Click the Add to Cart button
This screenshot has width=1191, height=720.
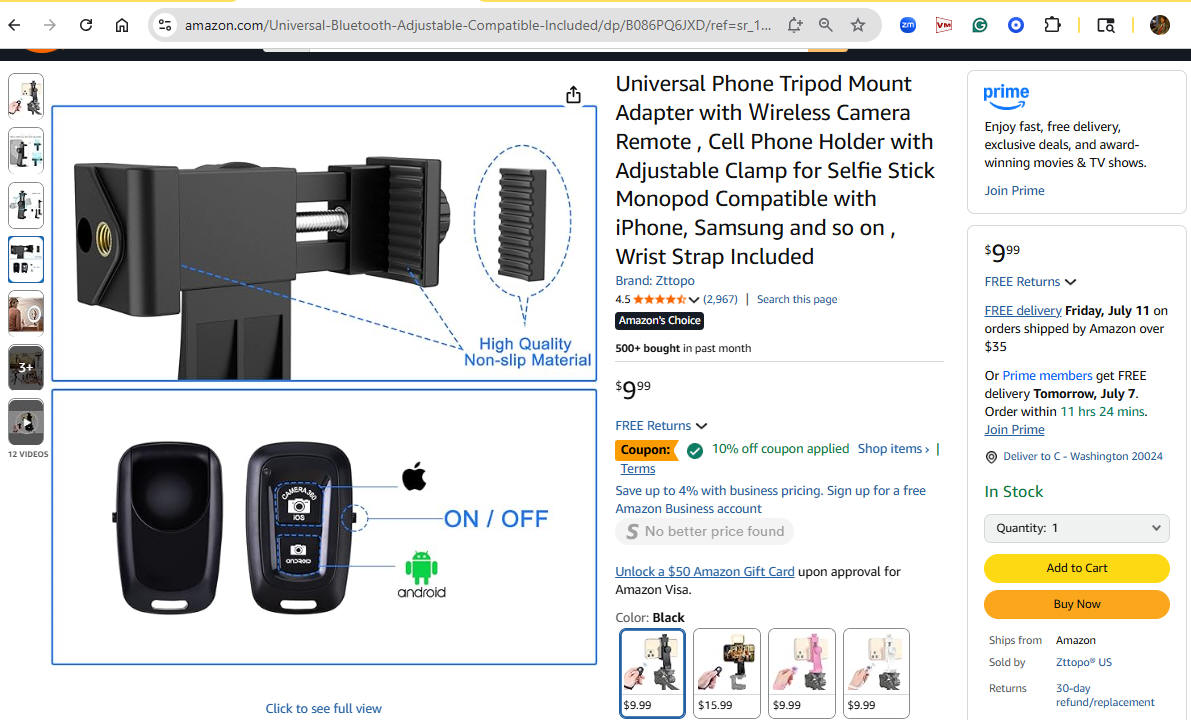1076,568
